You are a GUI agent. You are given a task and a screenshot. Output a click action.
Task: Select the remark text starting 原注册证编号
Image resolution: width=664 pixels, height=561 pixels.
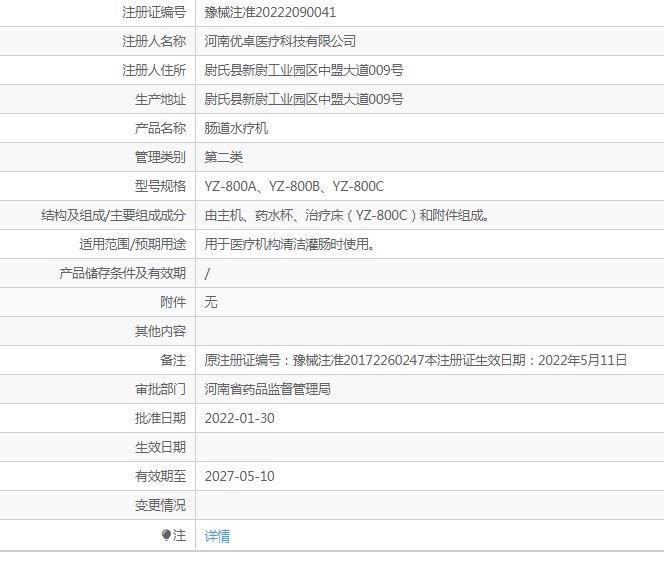[415, 360]
